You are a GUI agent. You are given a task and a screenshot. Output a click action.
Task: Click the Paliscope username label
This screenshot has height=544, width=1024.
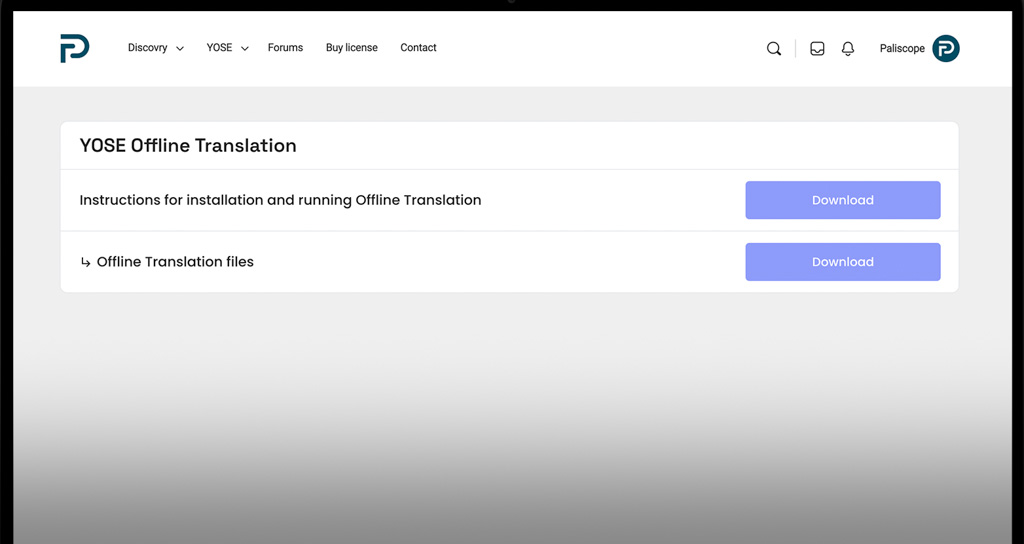pos(902,48)
